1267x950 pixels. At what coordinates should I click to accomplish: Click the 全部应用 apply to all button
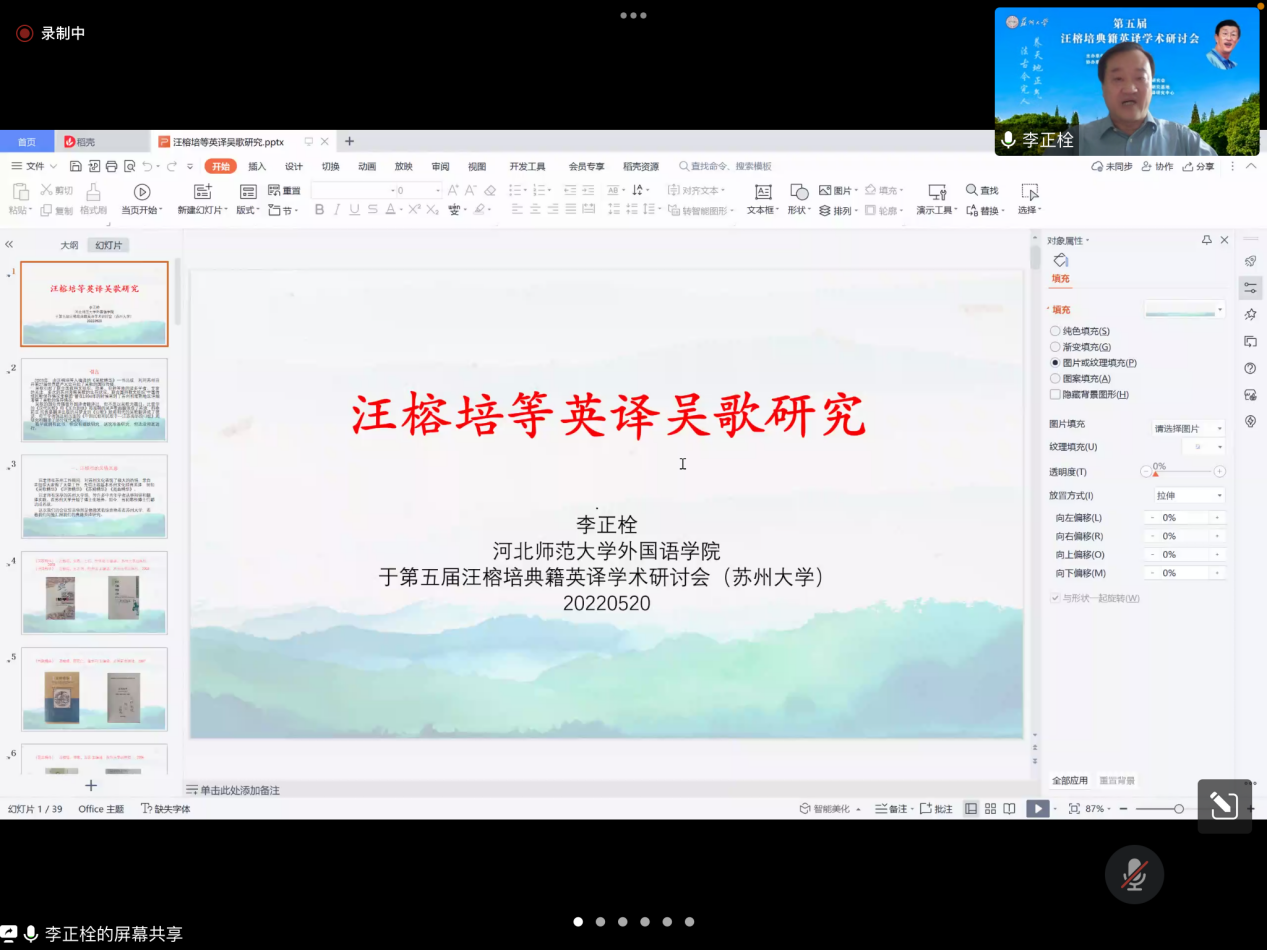tap(1069, 780)
